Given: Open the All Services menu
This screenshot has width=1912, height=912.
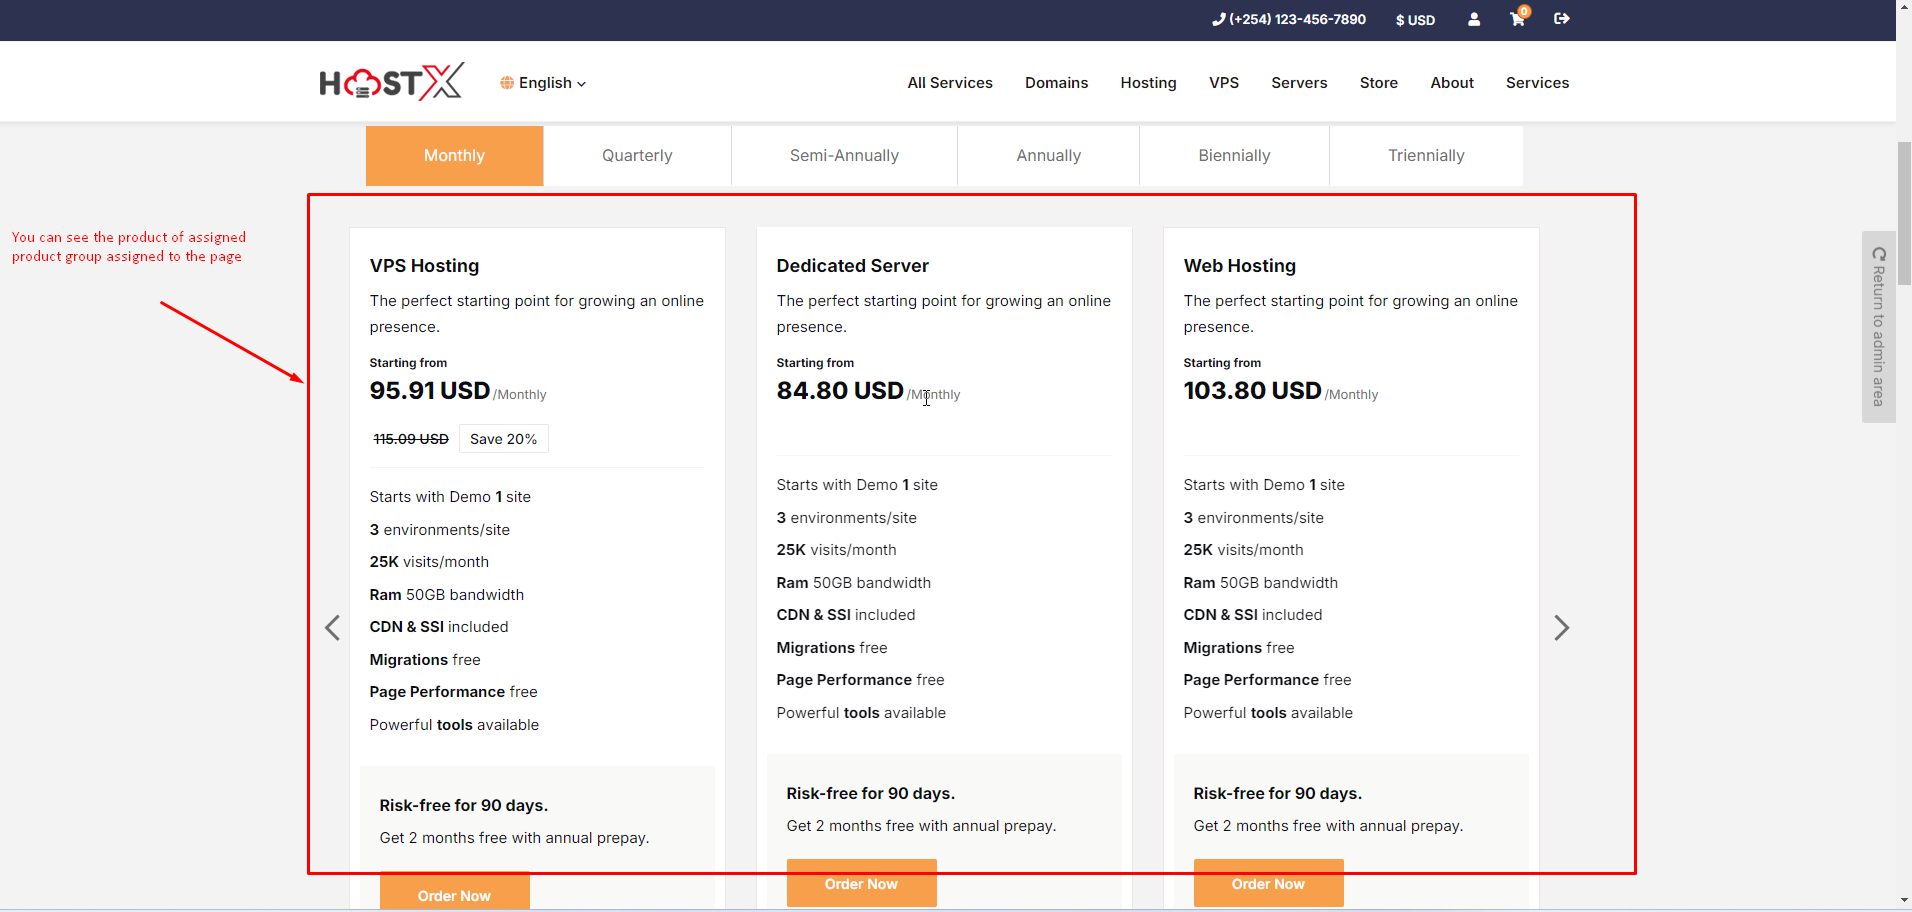Looking at the screenshot, I should pos(949,83).
